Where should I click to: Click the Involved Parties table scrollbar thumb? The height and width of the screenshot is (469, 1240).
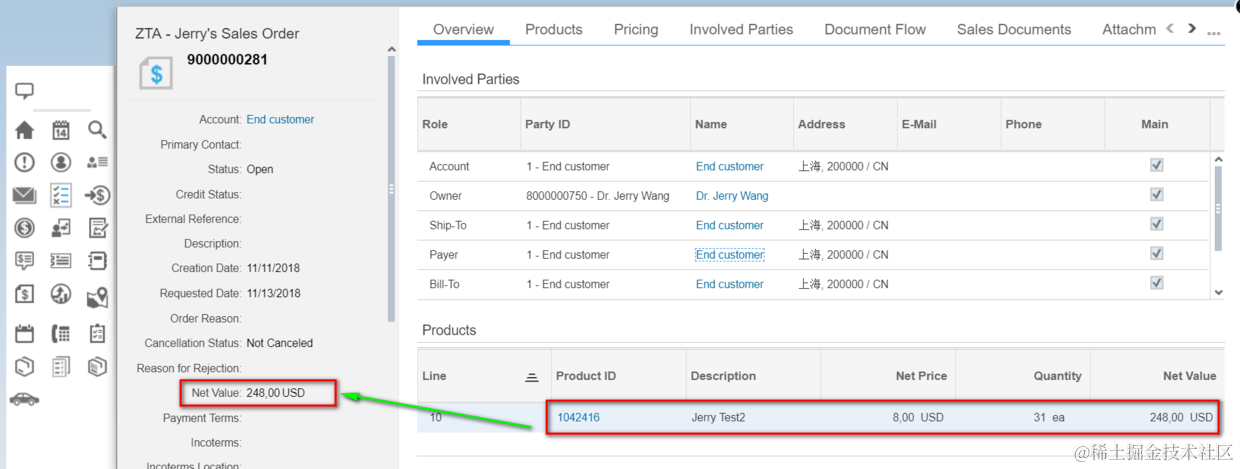pos(1217,208)
